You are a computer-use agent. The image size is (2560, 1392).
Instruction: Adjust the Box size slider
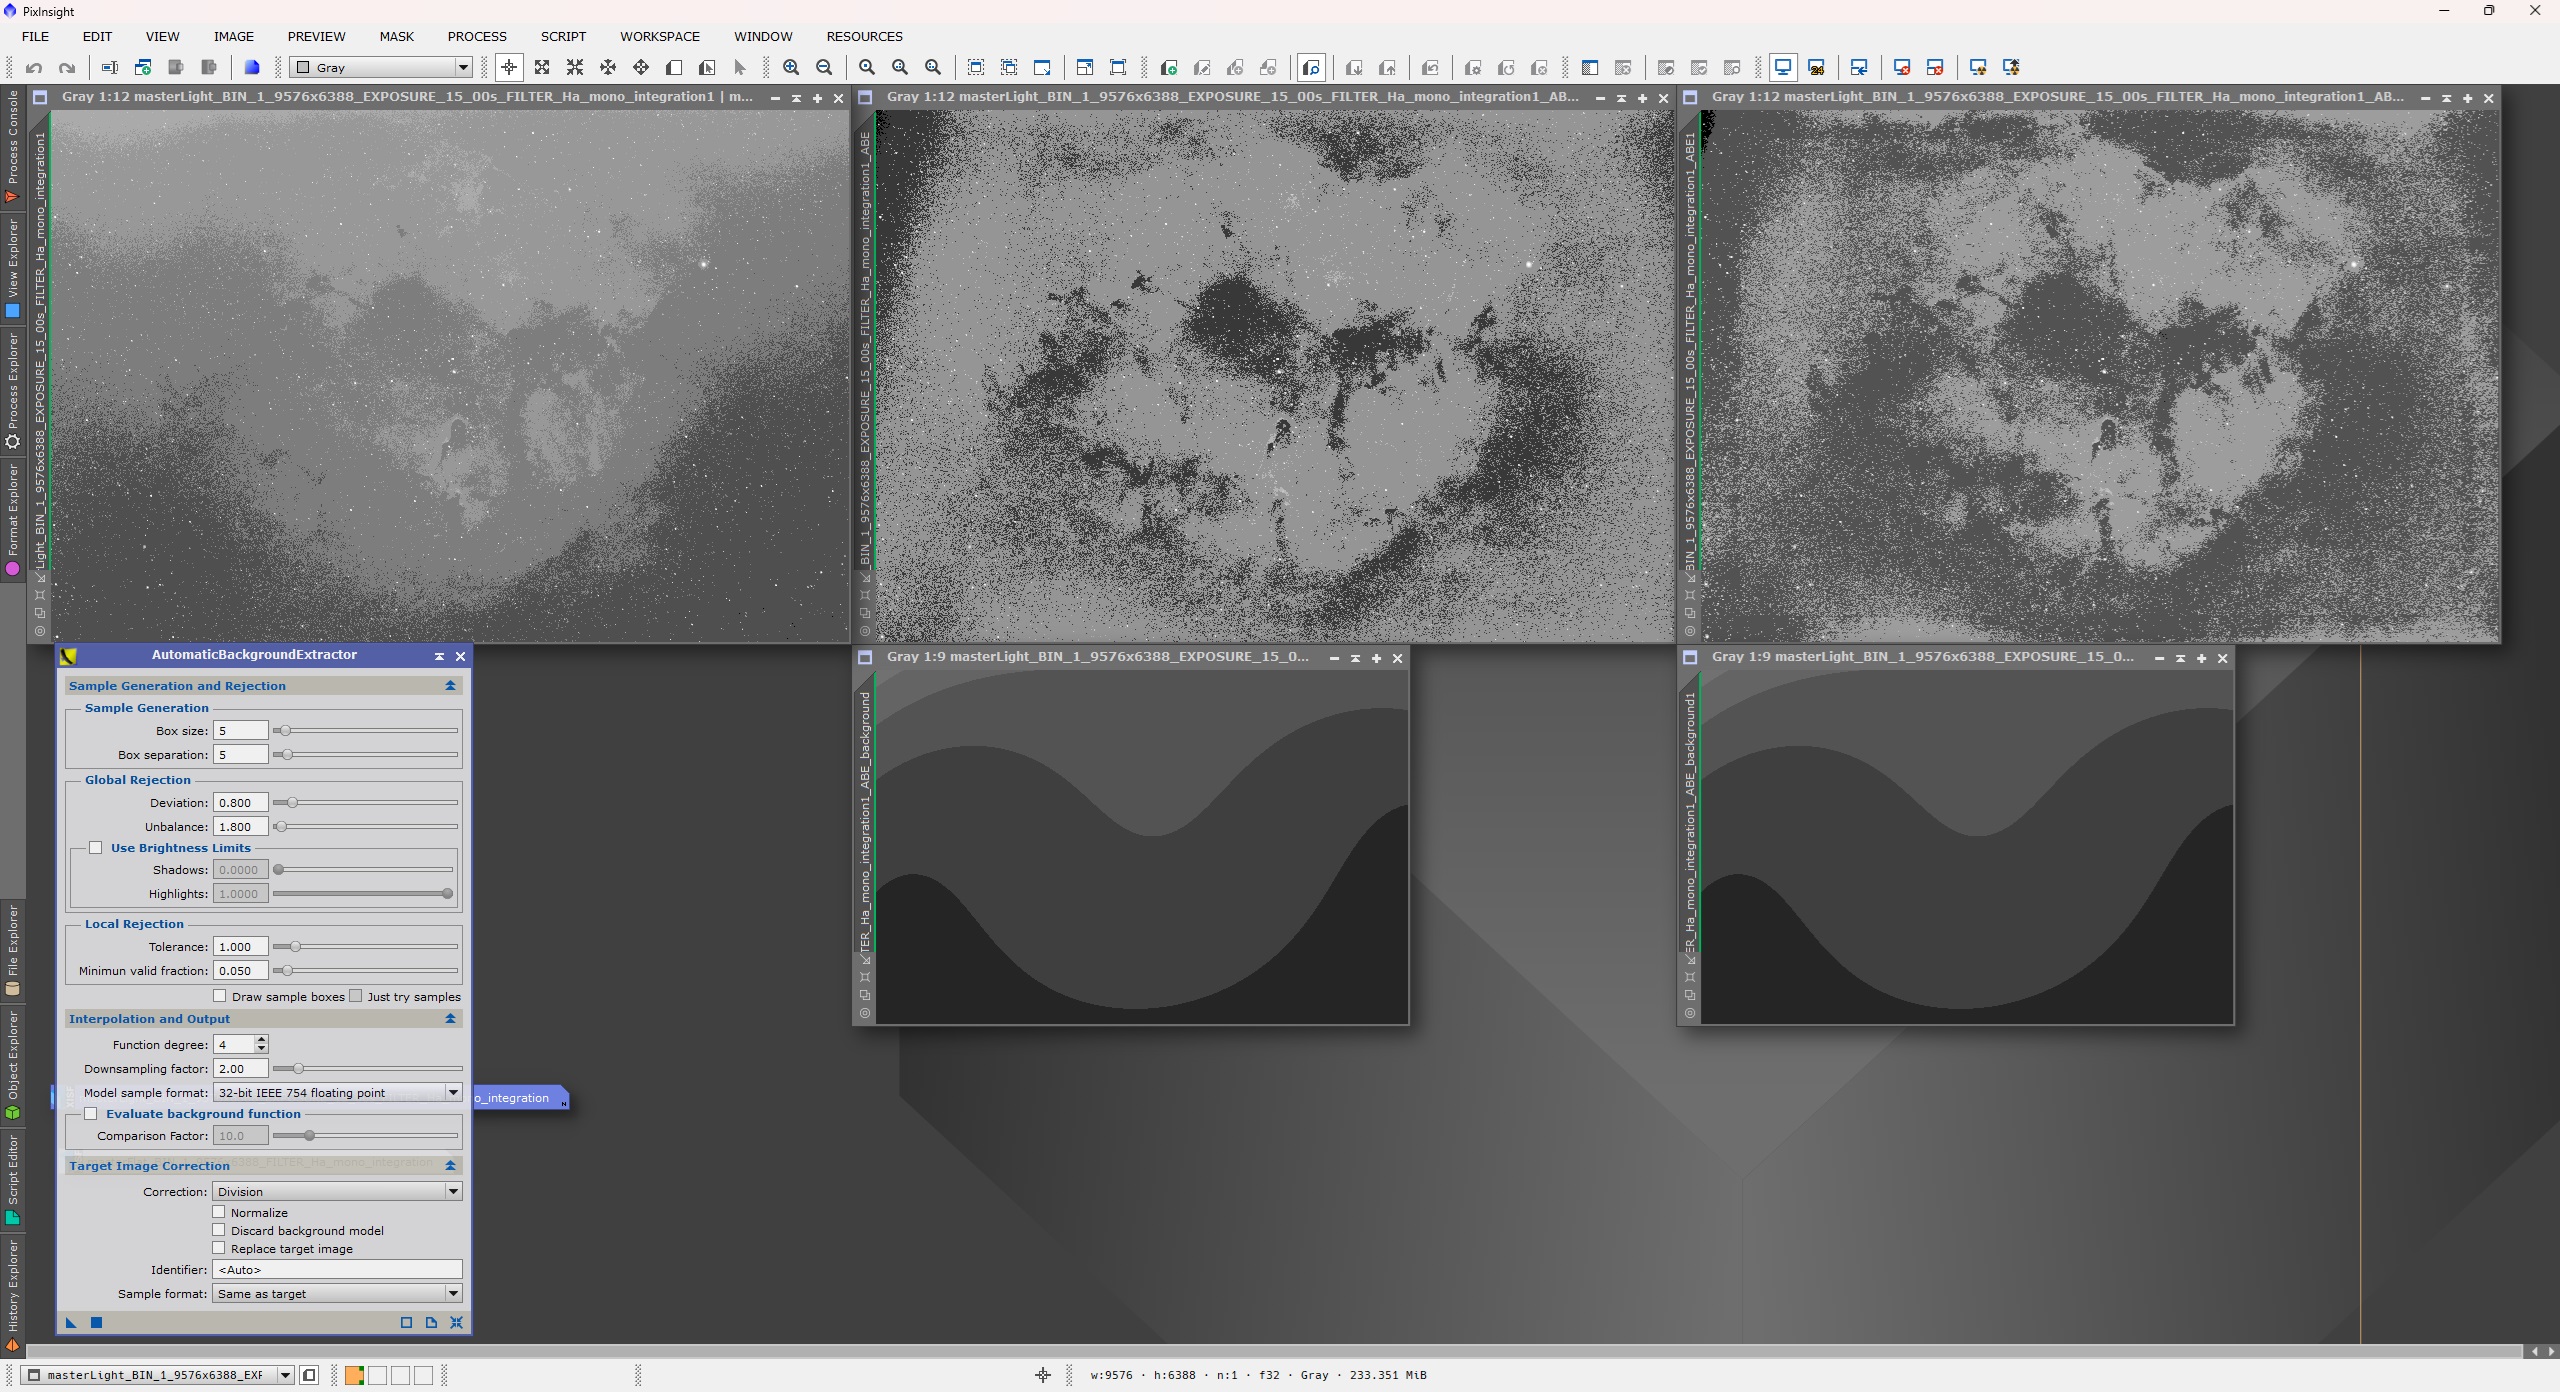pyautogui.click(x=366, y=731)
